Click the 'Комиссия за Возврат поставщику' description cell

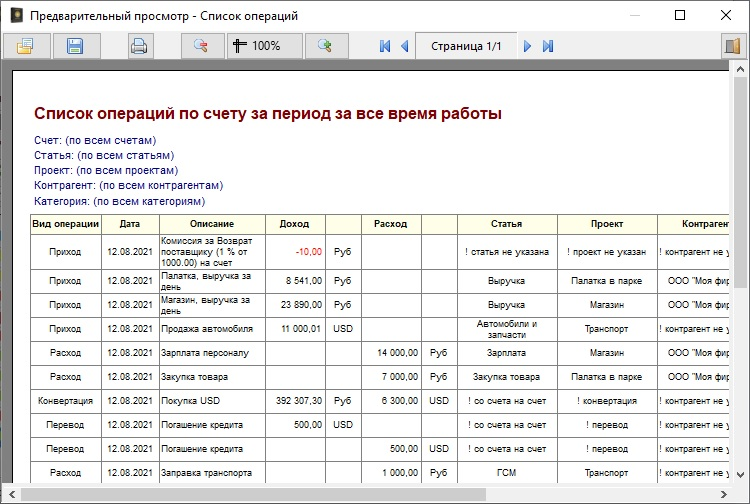212,252
